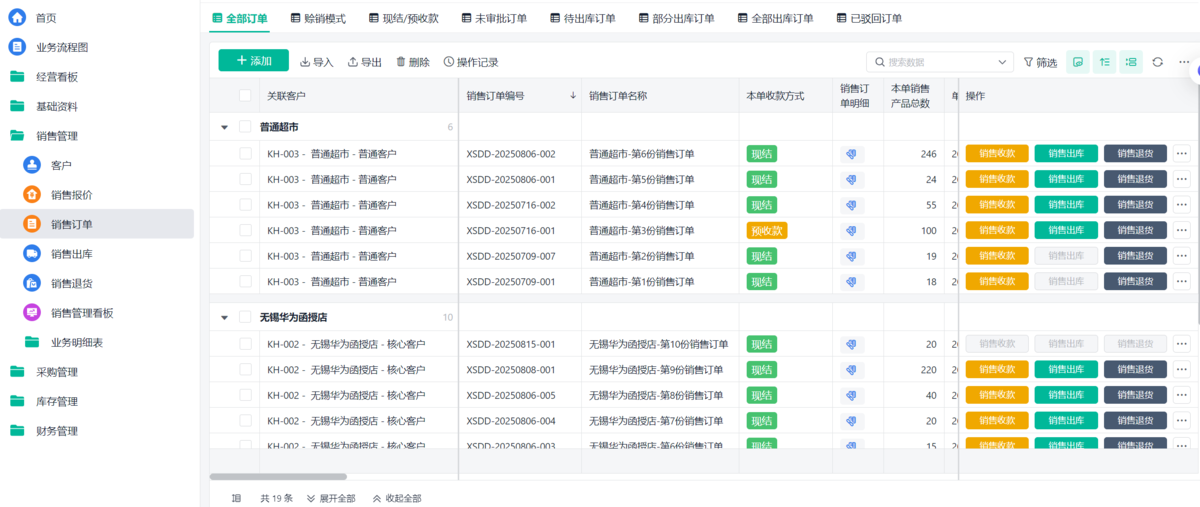The height and width of the screenshot is (507, 1200).
Task: Click the sort arrow on the 销售订单编号 column
Action: (573, 96)
